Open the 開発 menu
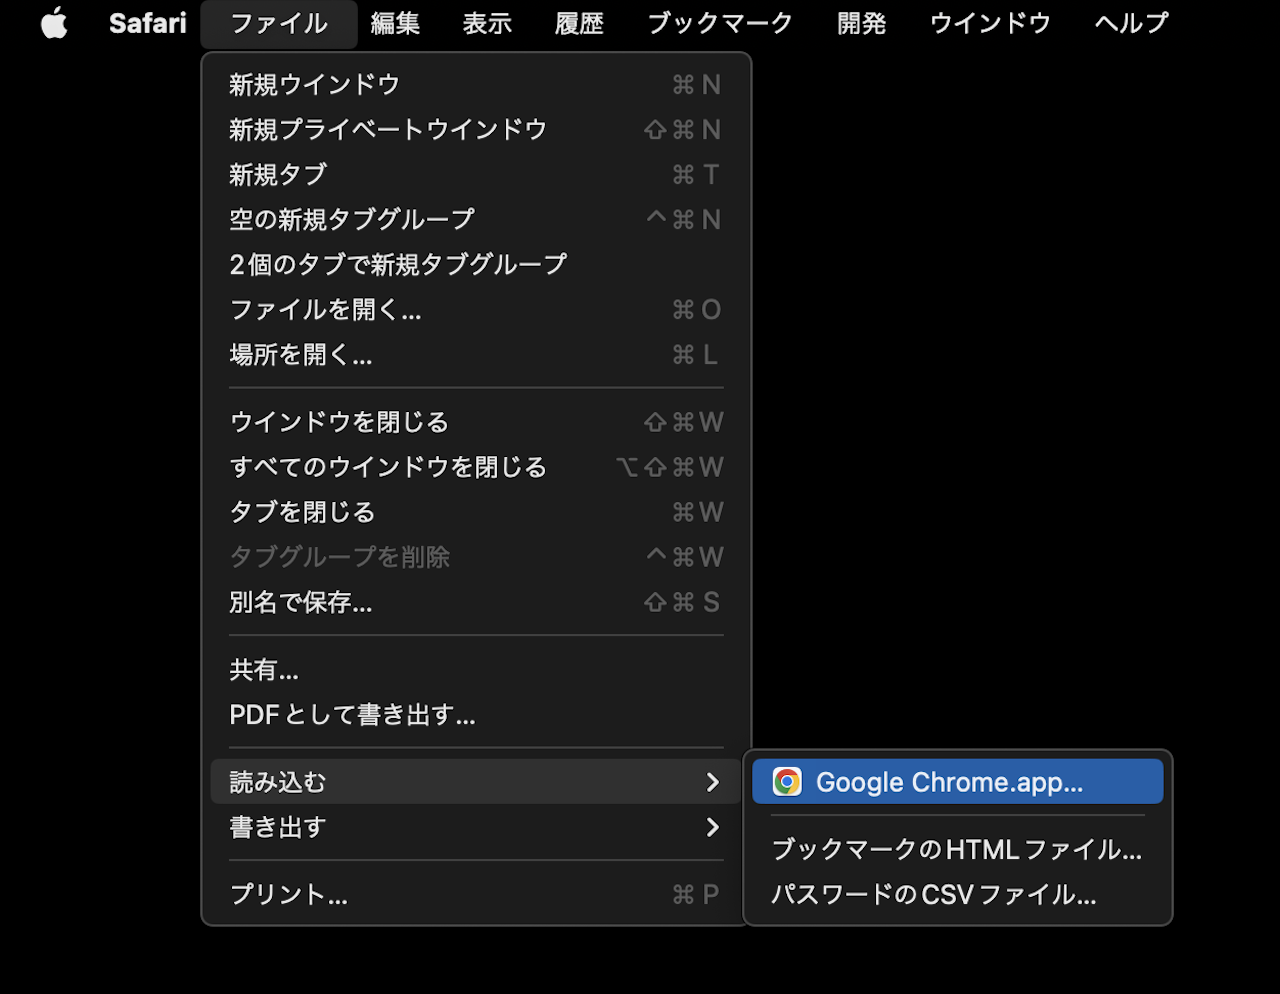The image size is (1280, 994). click(861, 23)
